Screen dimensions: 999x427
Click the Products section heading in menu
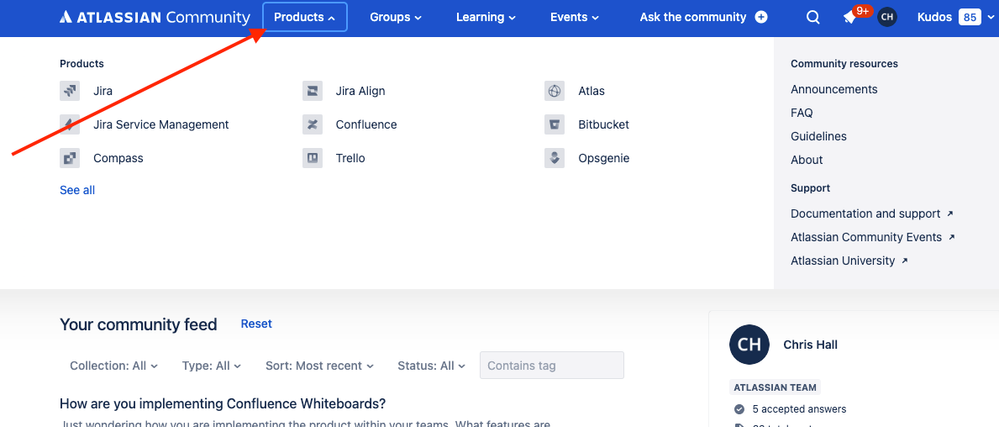tap(82, 64)
